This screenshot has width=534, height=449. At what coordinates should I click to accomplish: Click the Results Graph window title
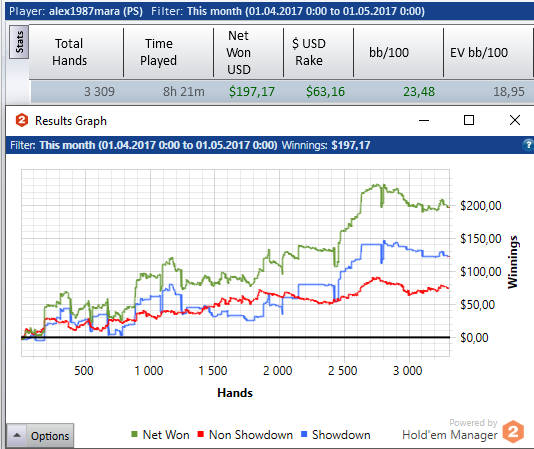pyautogui.click(x=71, y=121)
